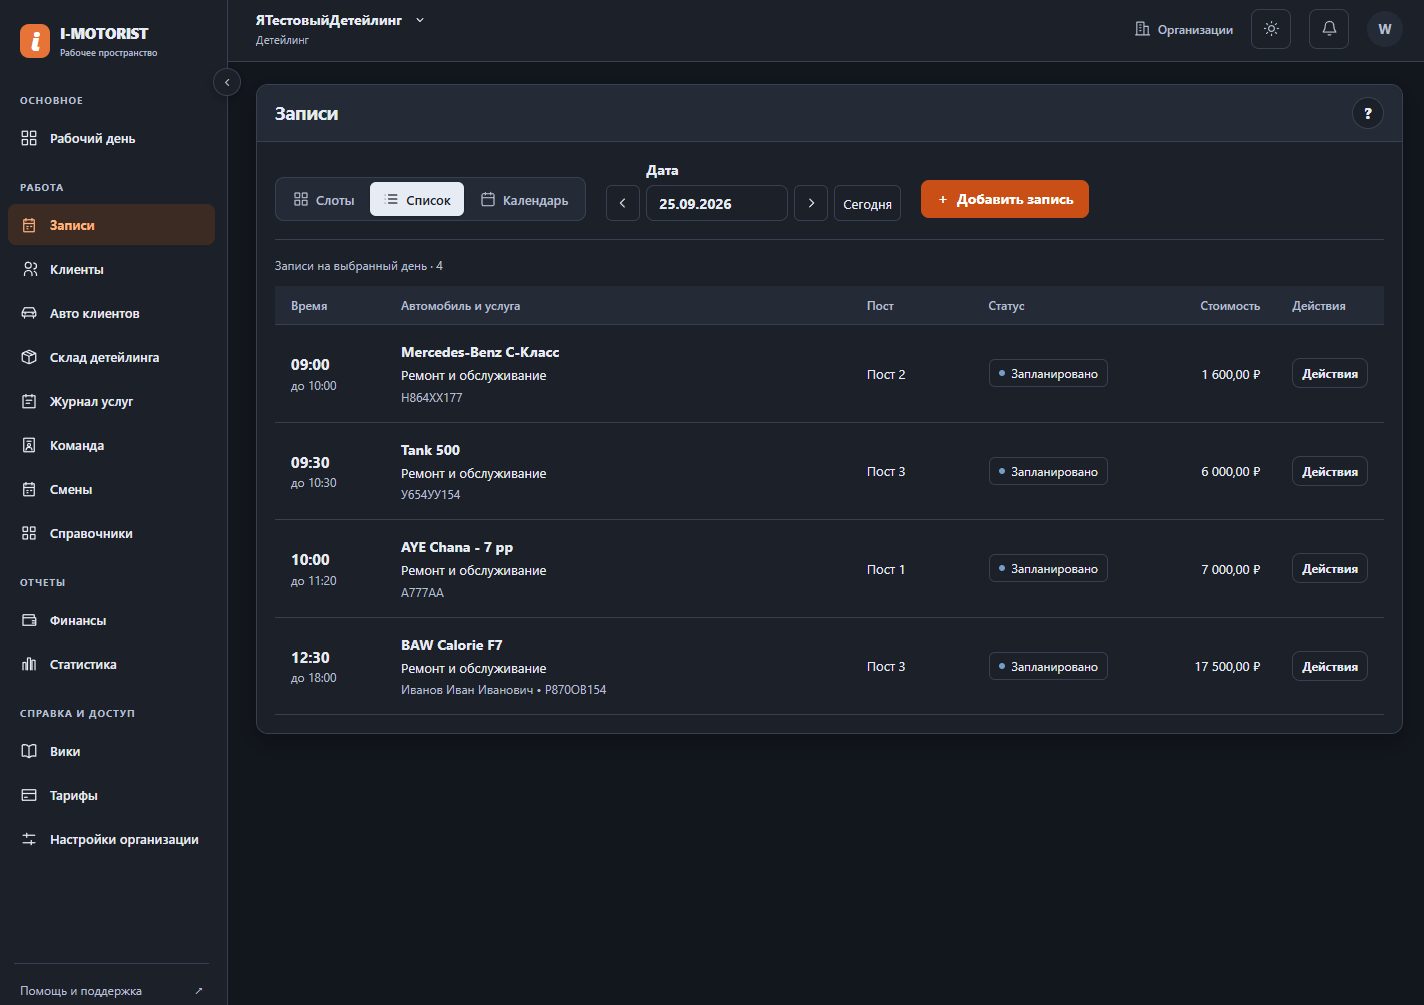Open Действия for the Mercedes-Benz C-Класс row
This screenshot has height=1005, width=1424.
point(1330,373)
